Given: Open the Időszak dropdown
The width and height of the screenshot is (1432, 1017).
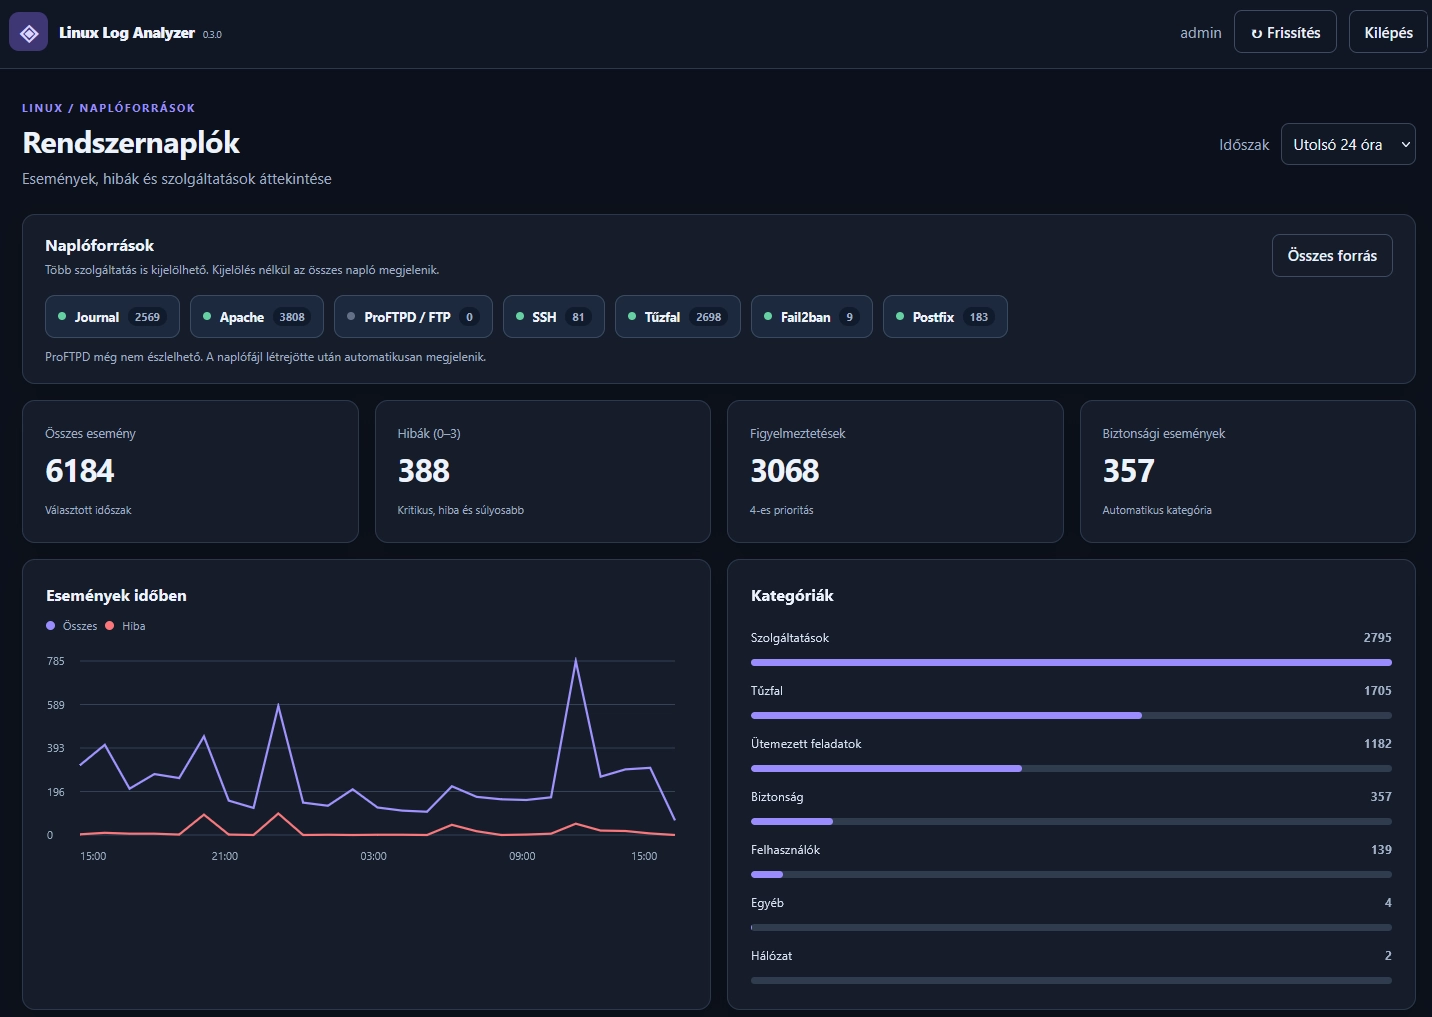Looking at the screenshot, I should [1348, 144].
